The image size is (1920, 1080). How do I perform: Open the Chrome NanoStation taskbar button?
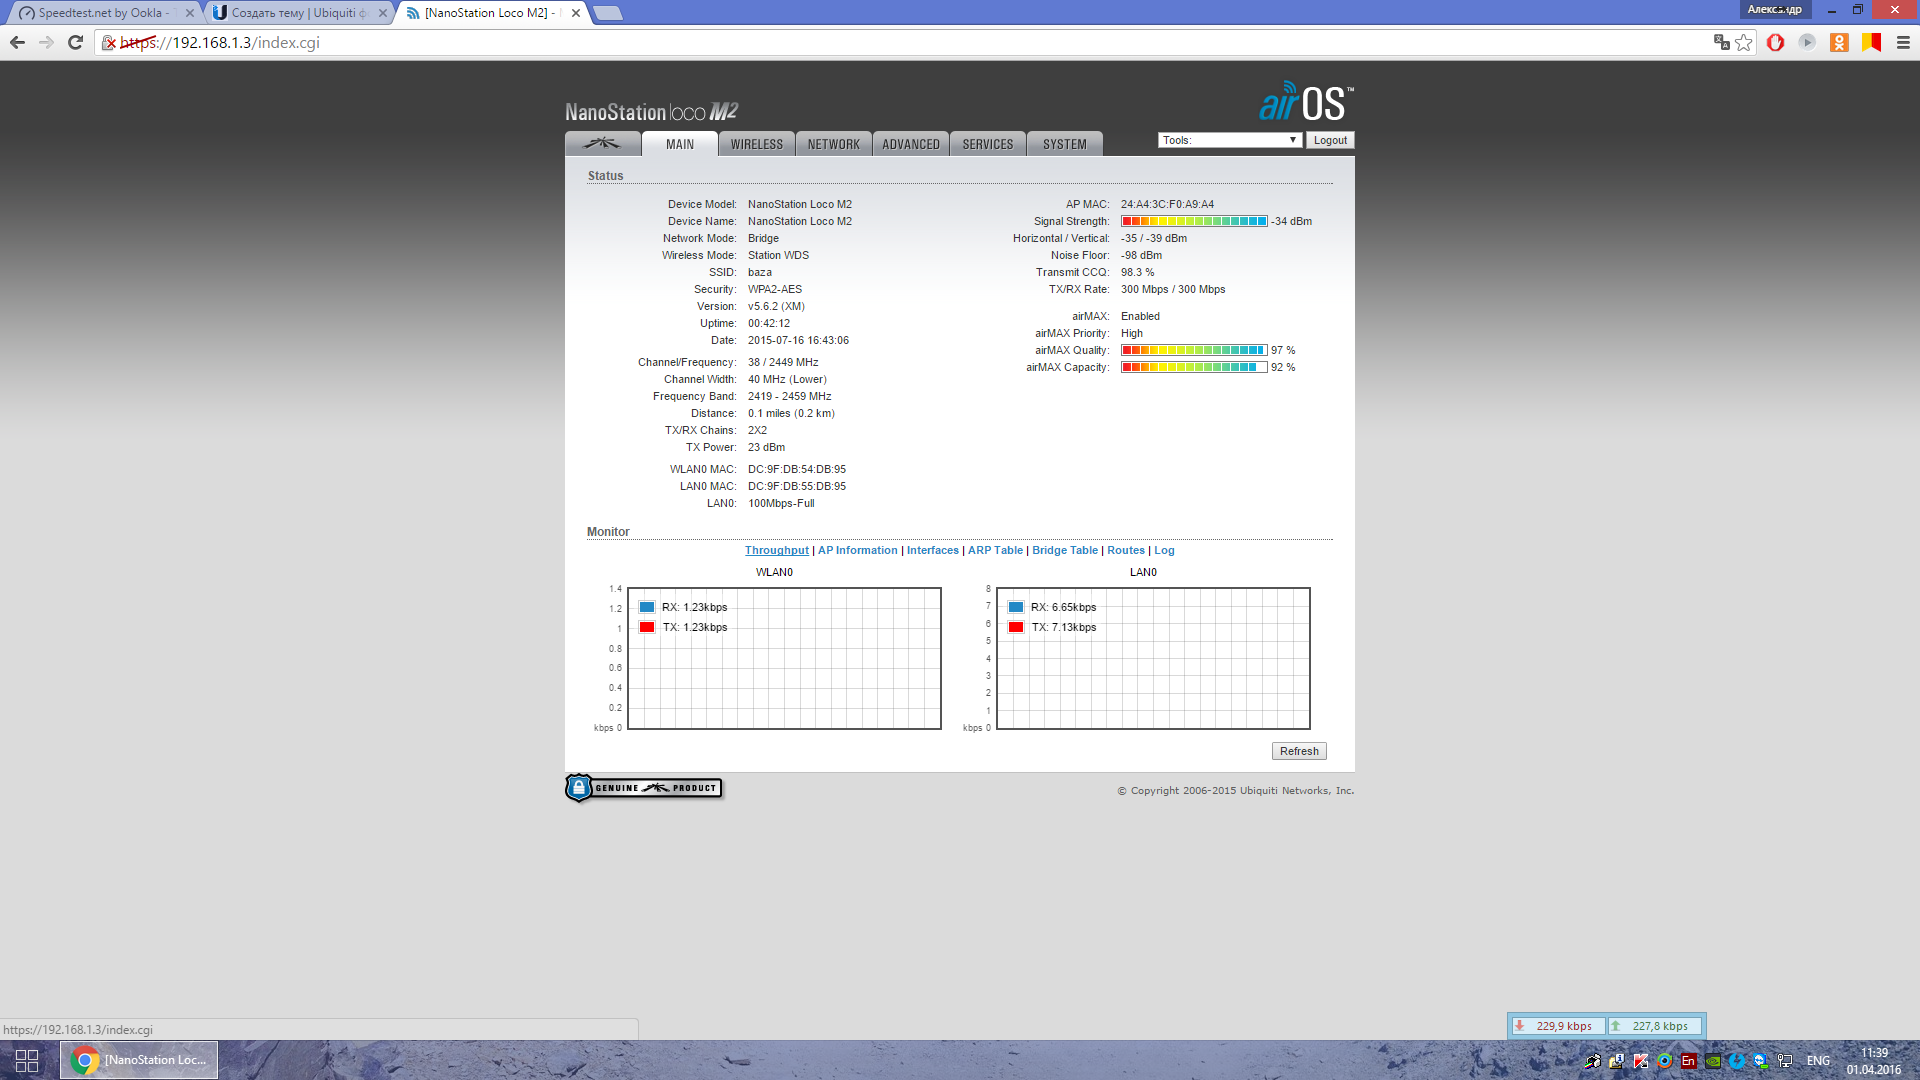point(139,1060)
